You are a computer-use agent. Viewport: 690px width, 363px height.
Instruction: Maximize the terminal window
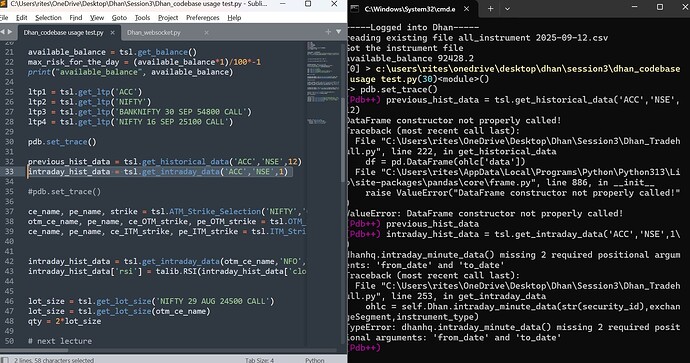(660, 7)
